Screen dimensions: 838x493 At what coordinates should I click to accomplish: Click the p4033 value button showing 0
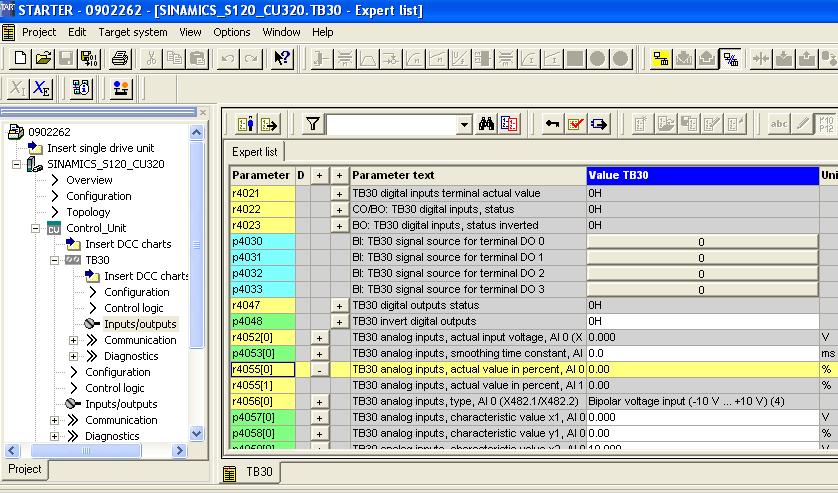tap(702, 290)
